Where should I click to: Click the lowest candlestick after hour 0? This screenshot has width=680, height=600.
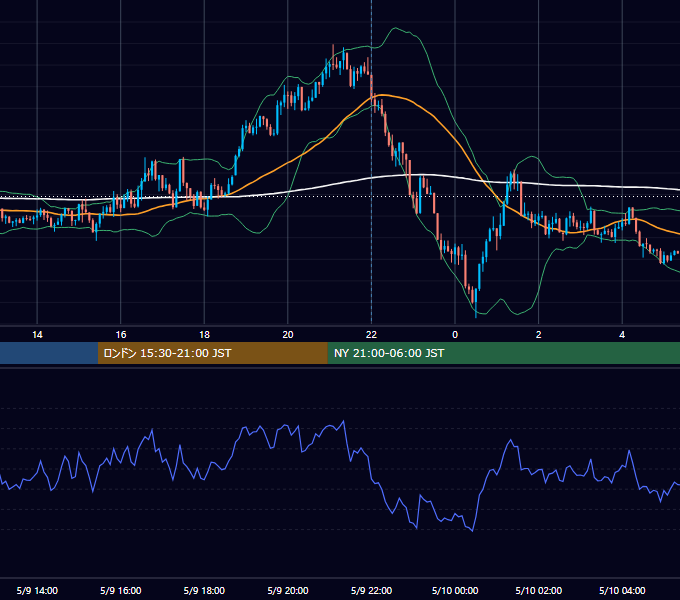(476, 303)
